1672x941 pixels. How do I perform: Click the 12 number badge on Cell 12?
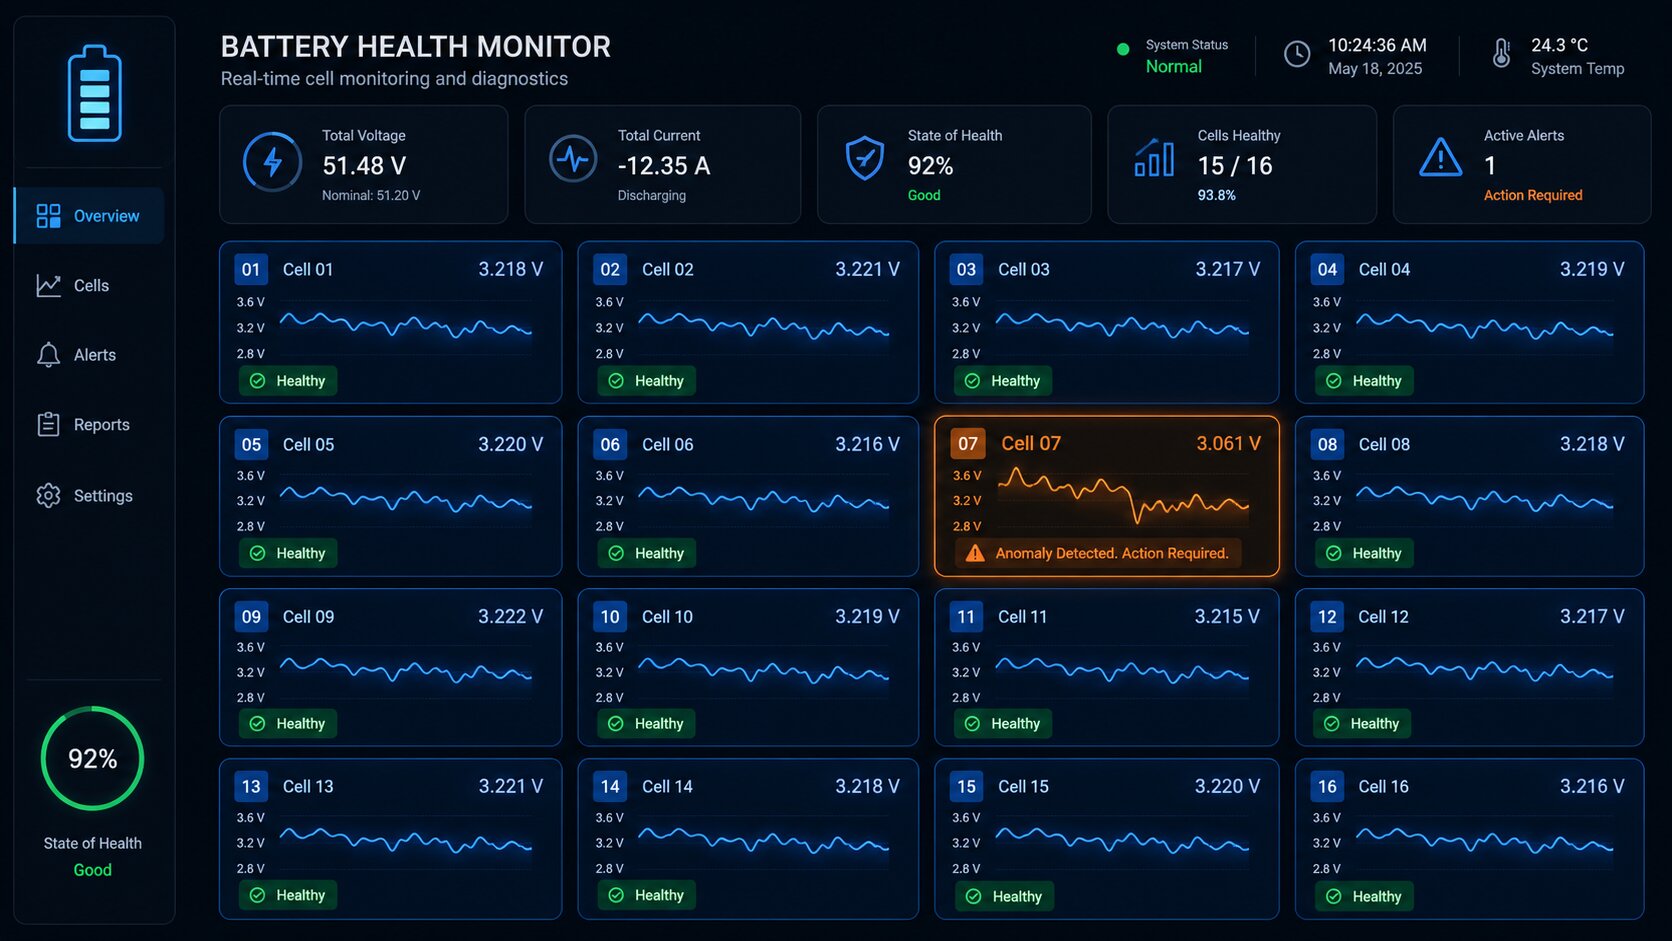(x=1327, y=617)
